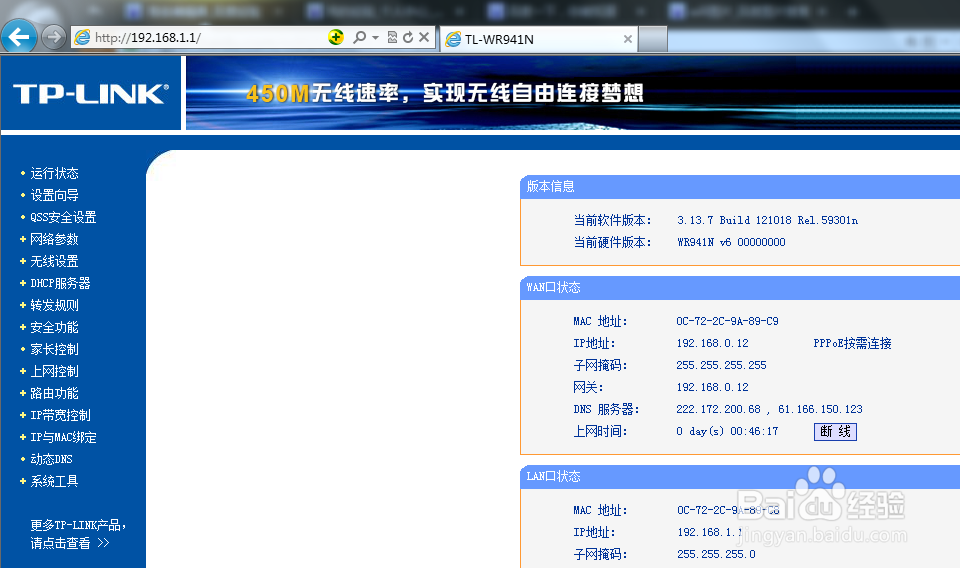Screen dimensions: 960x568
Task: Click the browser Back arrow button
Action: [x=19, y=37]
